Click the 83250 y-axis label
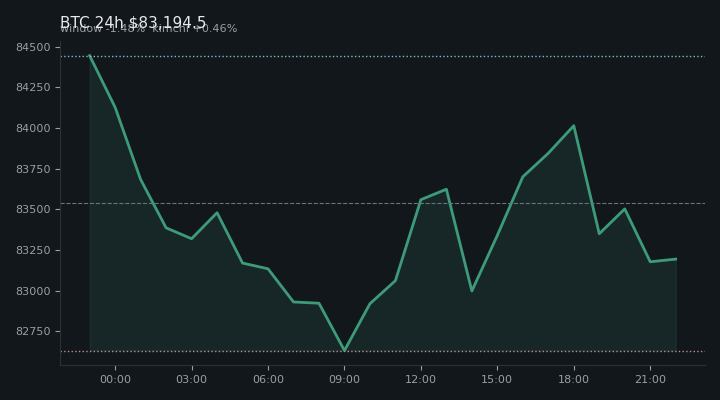Screen dimensions: 720x400 (33, 250)
